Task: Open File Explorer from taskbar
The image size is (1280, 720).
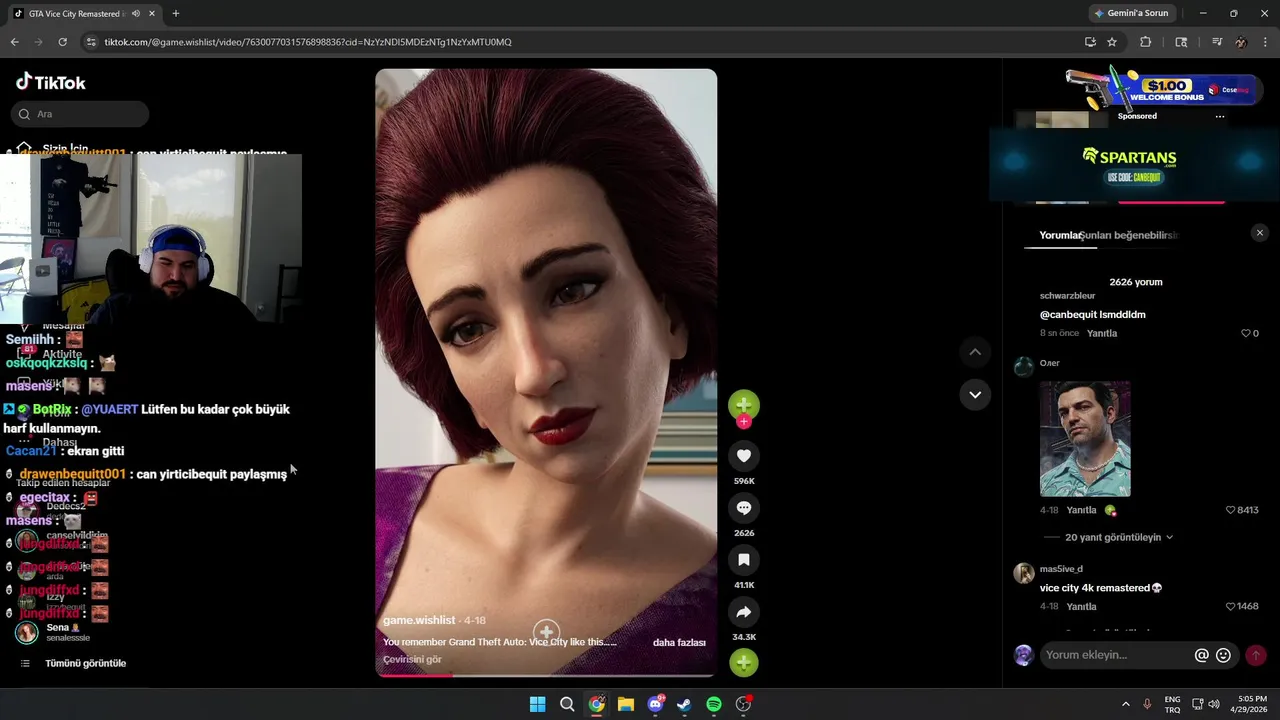Action: (x=626, y=704)
